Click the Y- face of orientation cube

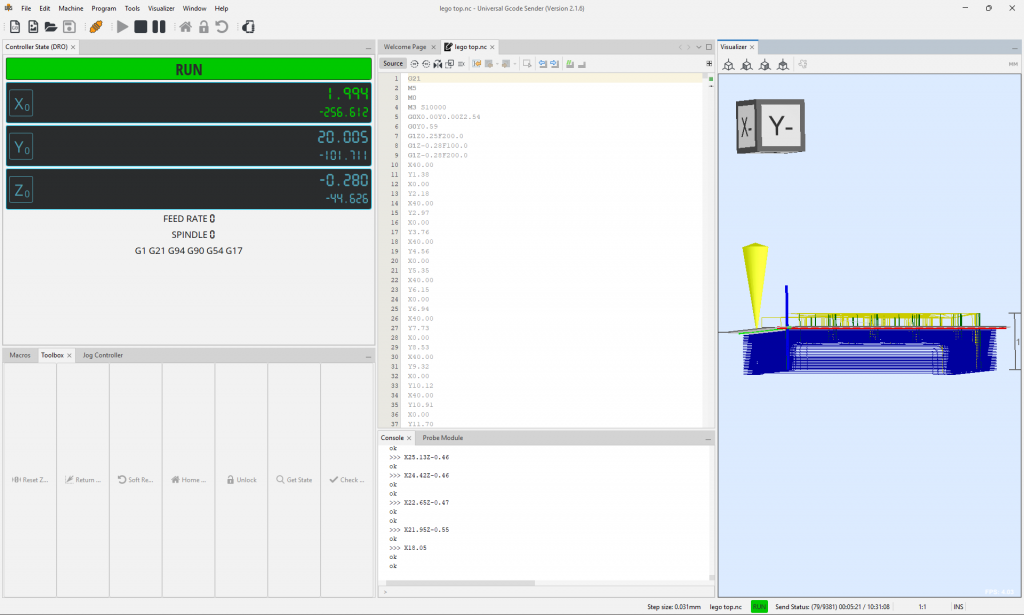(781, 127)
